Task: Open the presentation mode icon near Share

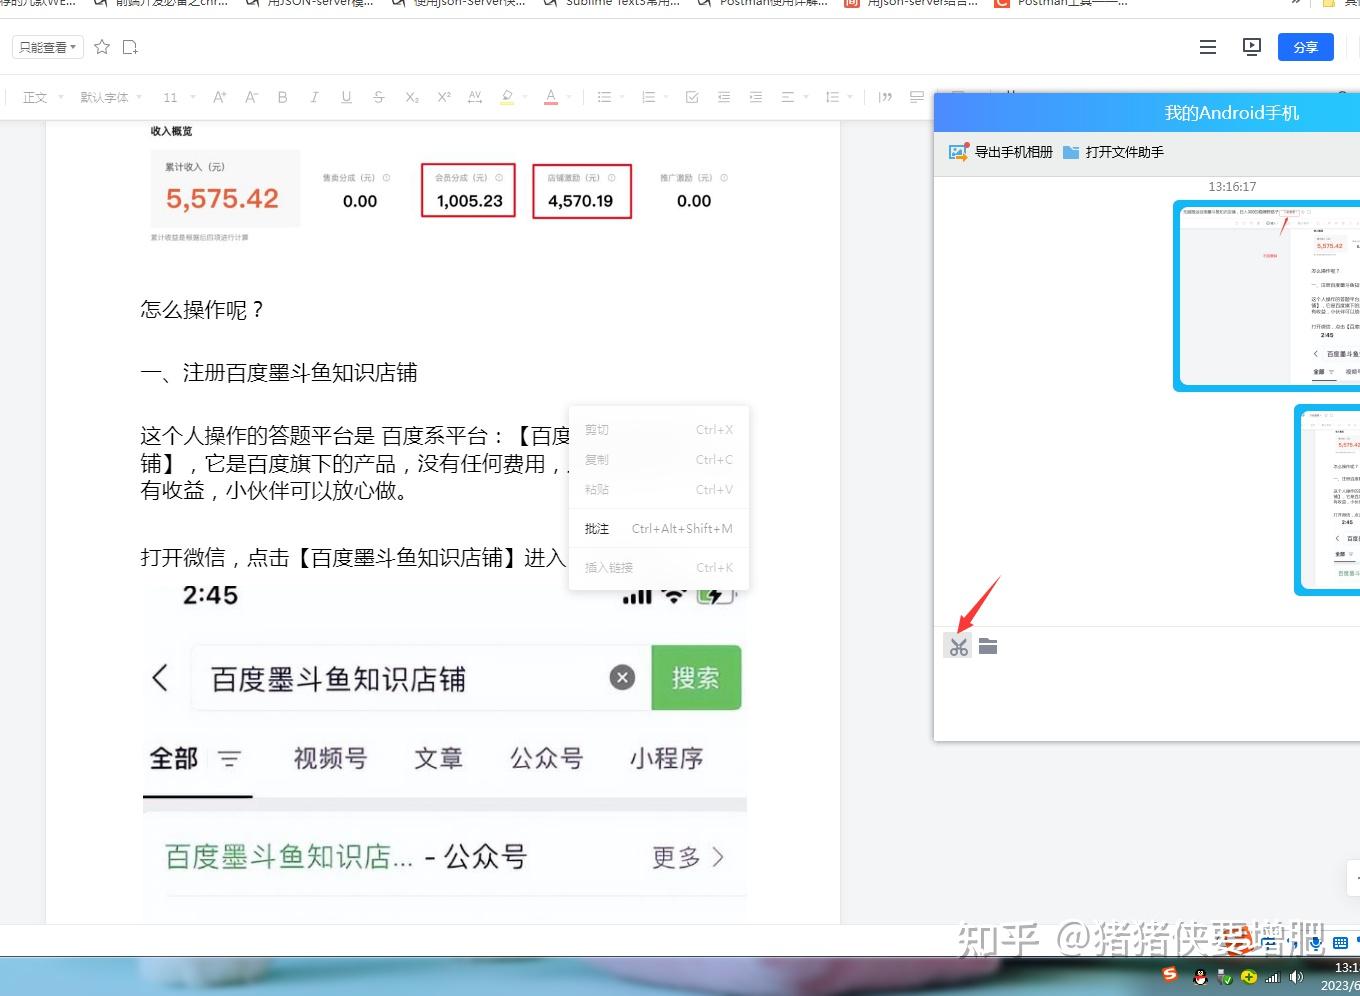Action: [x=1252, y=46]
